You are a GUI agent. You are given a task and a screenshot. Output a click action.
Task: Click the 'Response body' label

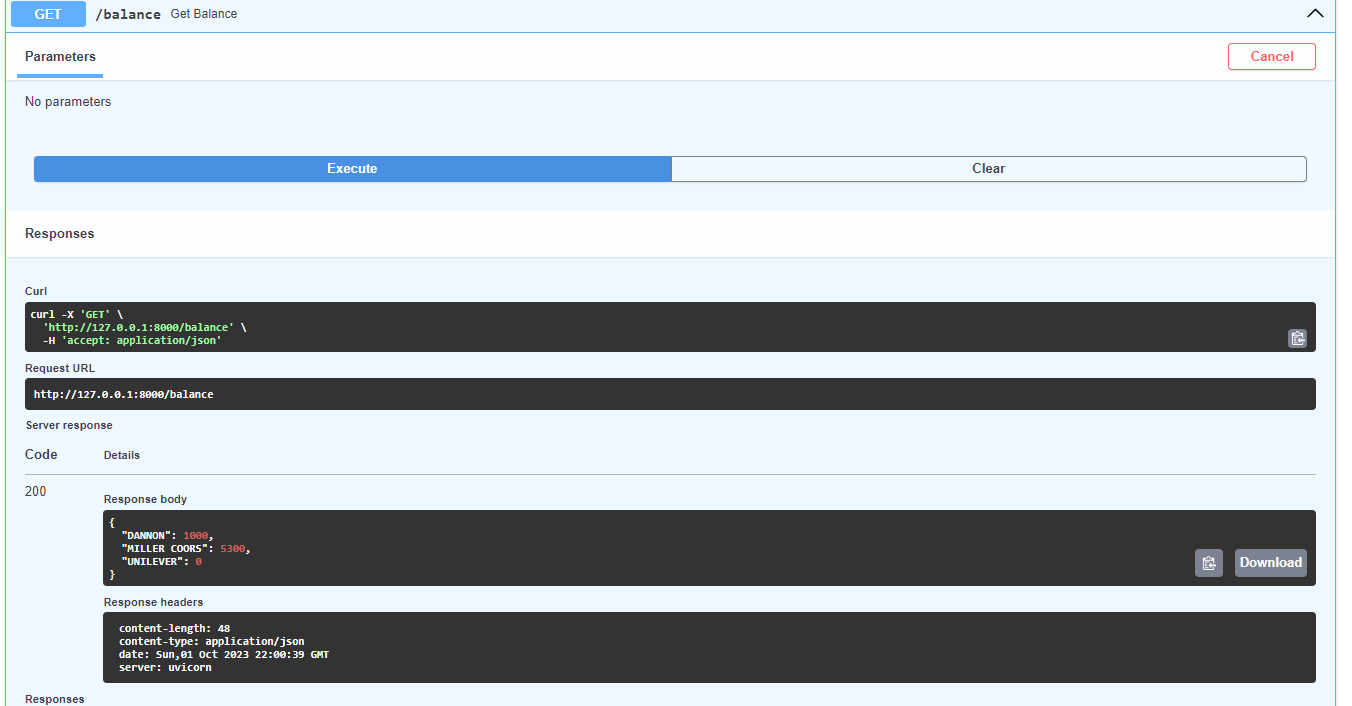pyautogui.click(x=146, y=499)
